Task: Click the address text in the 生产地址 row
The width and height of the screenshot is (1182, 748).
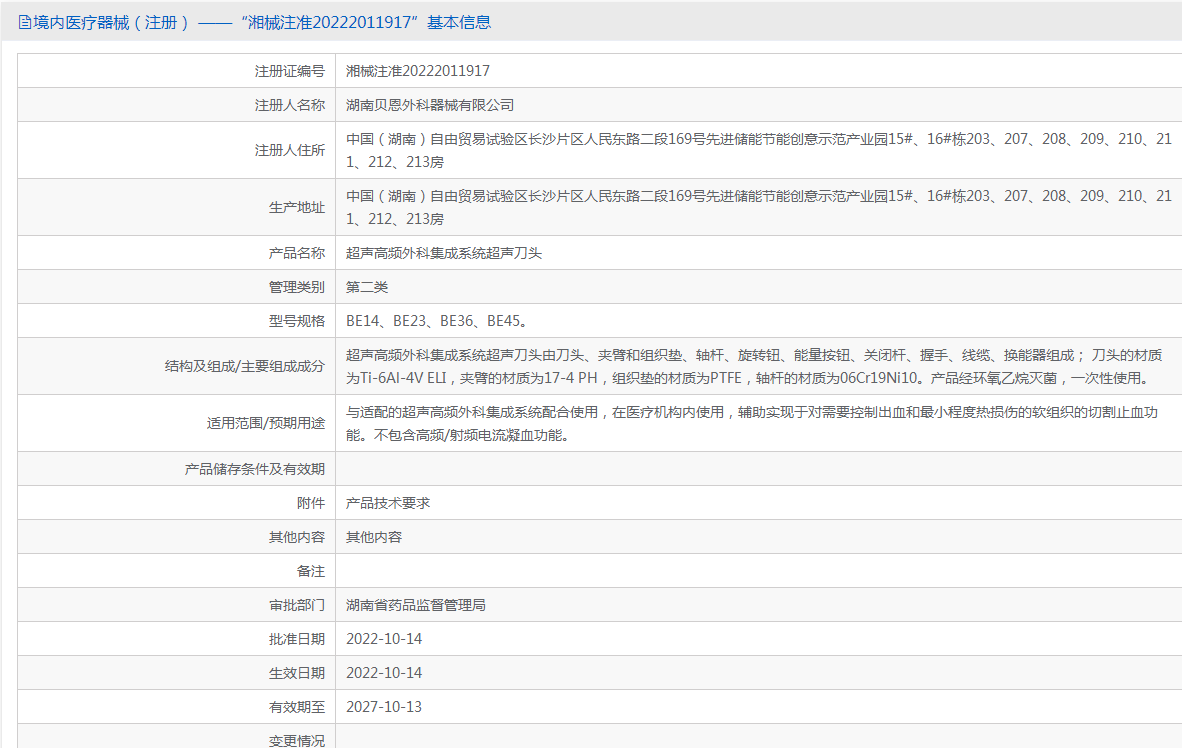Action: [759, 207]
